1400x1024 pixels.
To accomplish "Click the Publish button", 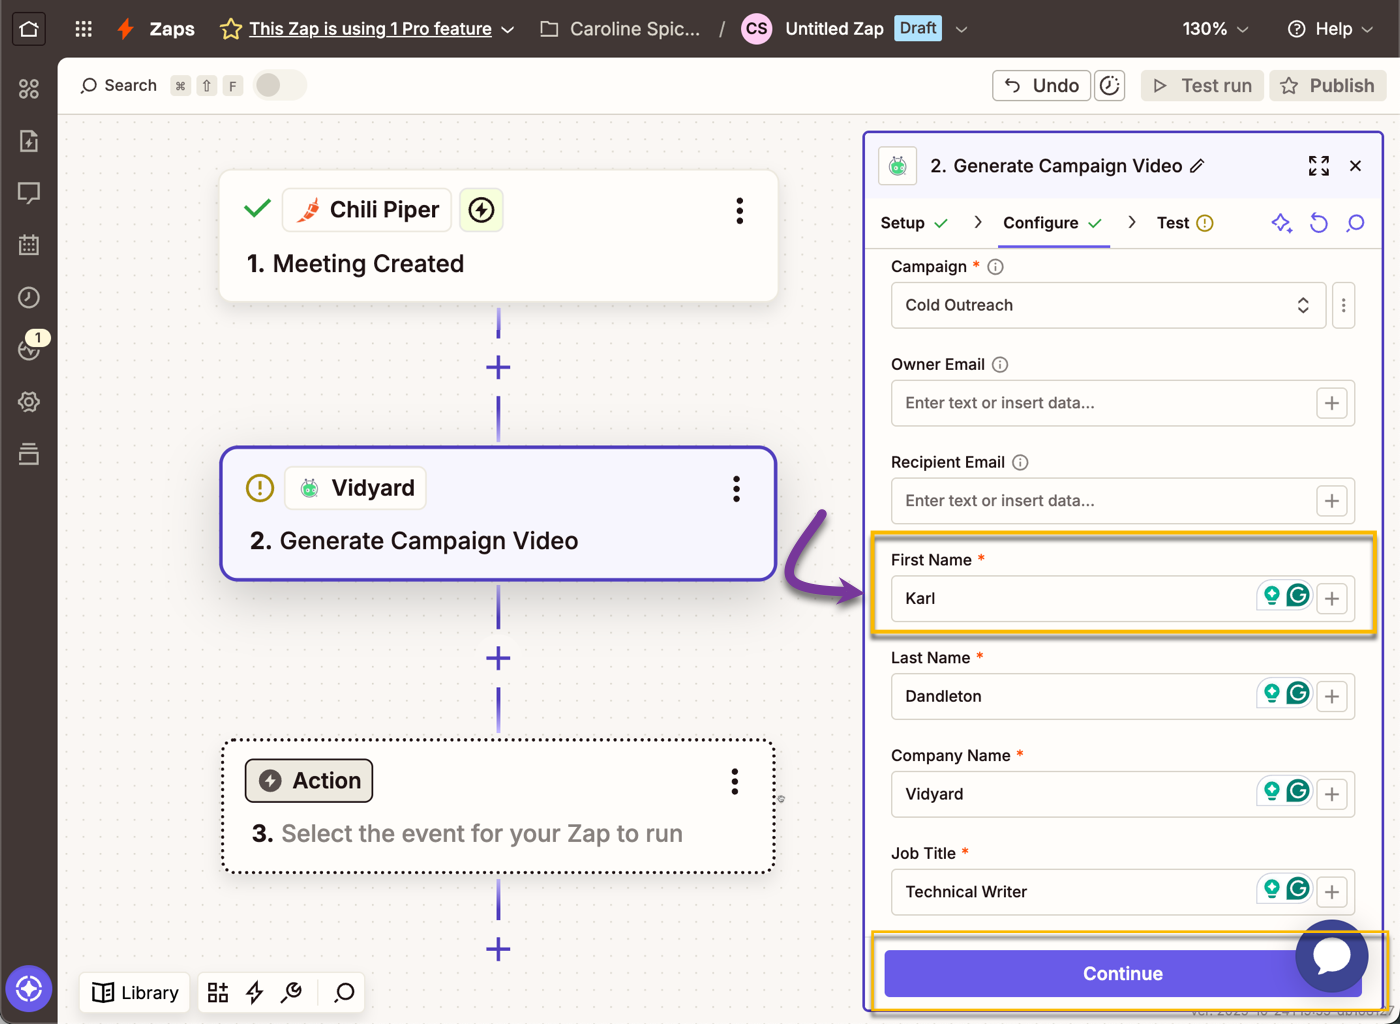I will coord(1327,85).
